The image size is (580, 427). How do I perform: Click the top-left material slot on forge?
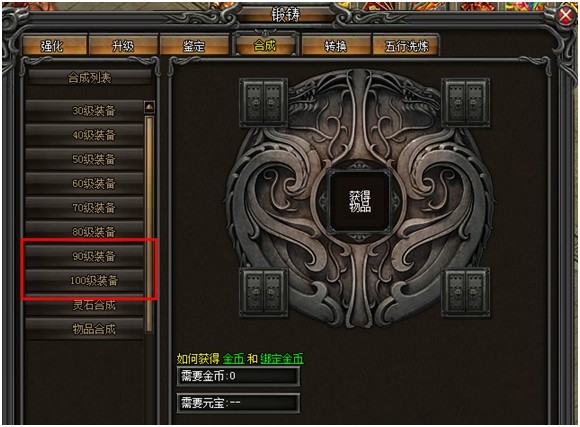(263, 102)
